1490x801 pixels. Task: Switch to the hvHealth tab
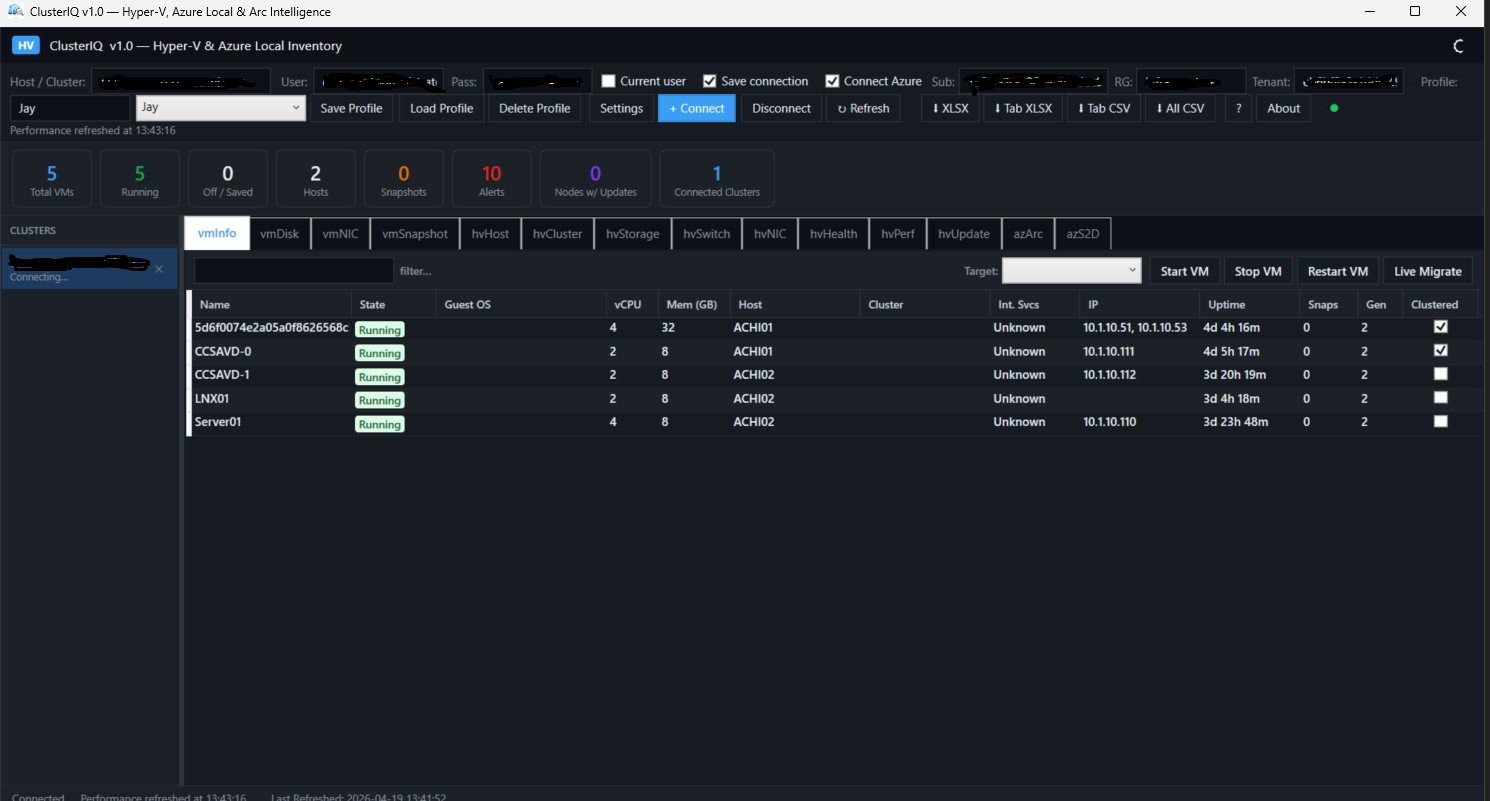[x=833, y=234]
